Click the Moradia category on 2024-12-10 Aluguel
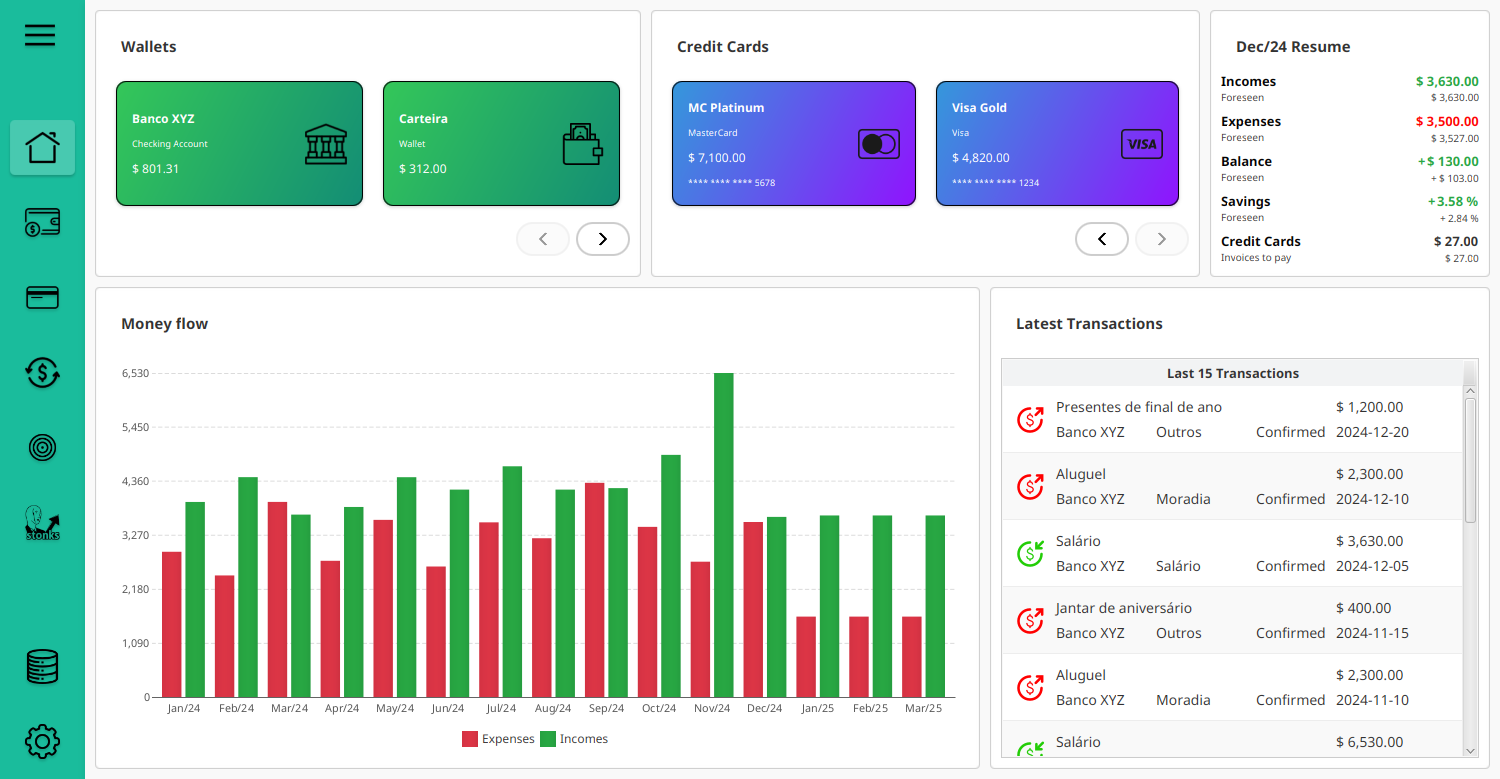 point(1183,499)
